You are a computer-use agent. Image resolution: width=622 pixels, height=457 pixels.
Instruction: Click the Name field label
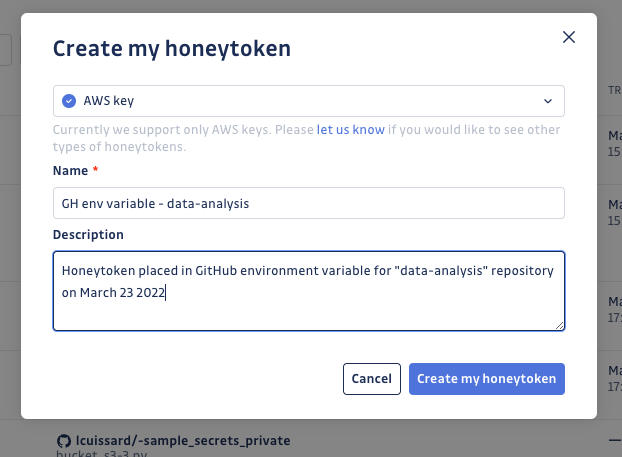coord(68,171)
